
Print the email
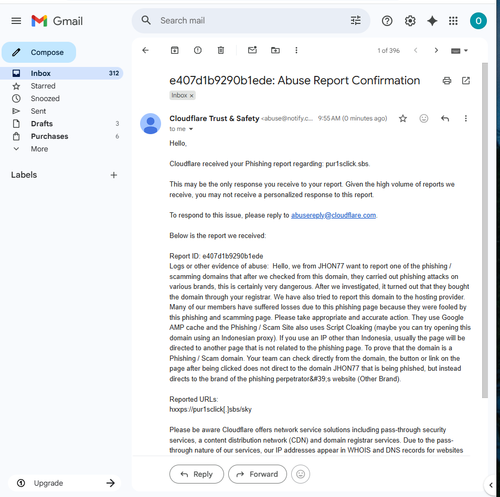[x=447, y=81]
